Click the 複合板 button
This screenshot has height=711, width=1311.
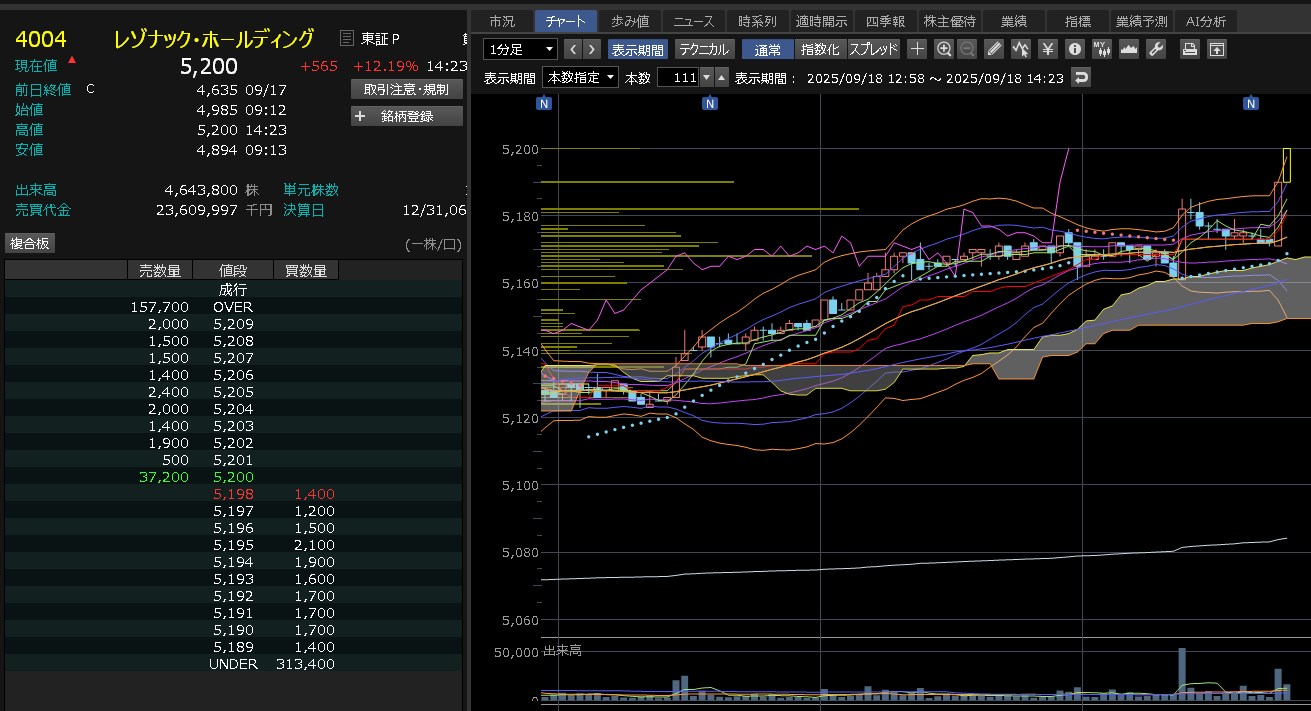click(x=30, y=243)
